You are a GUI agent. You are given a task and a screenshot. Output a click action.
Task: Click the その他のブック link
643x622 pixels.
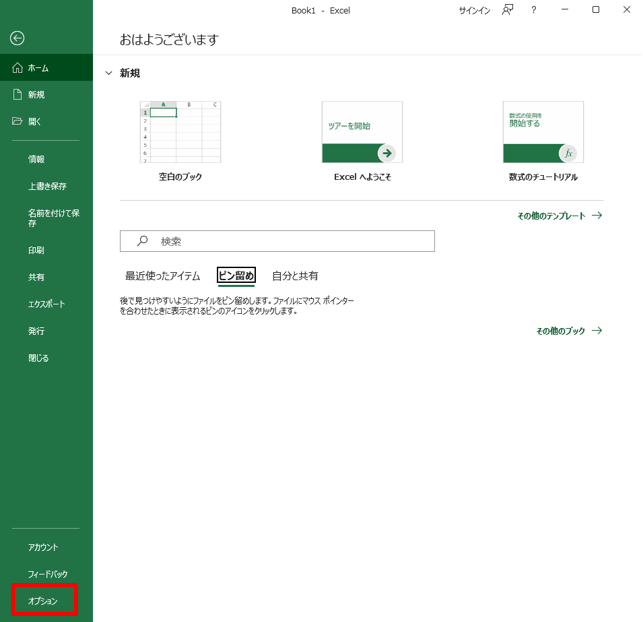click(569, 331)
